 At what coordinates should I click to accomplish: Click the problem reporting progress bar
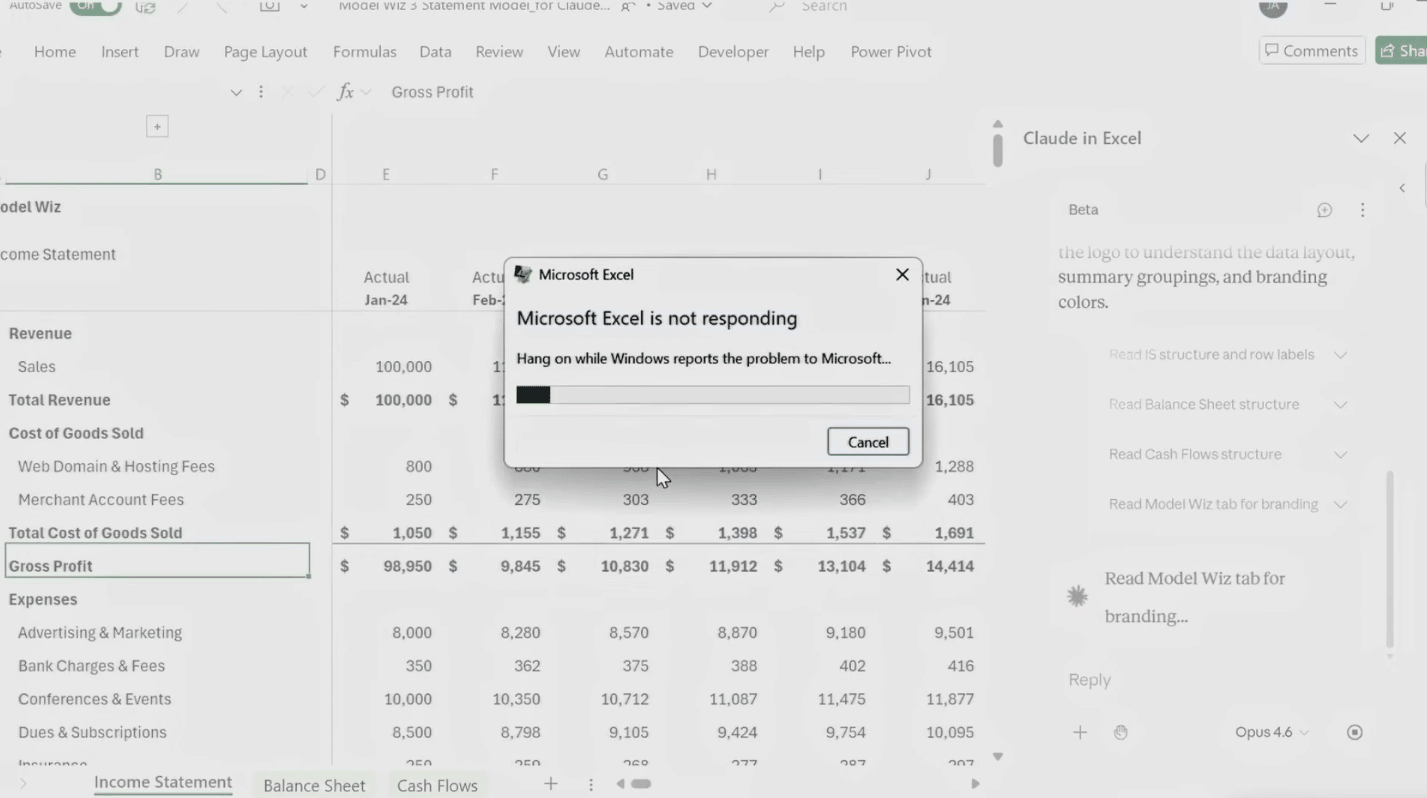(712, 395)
